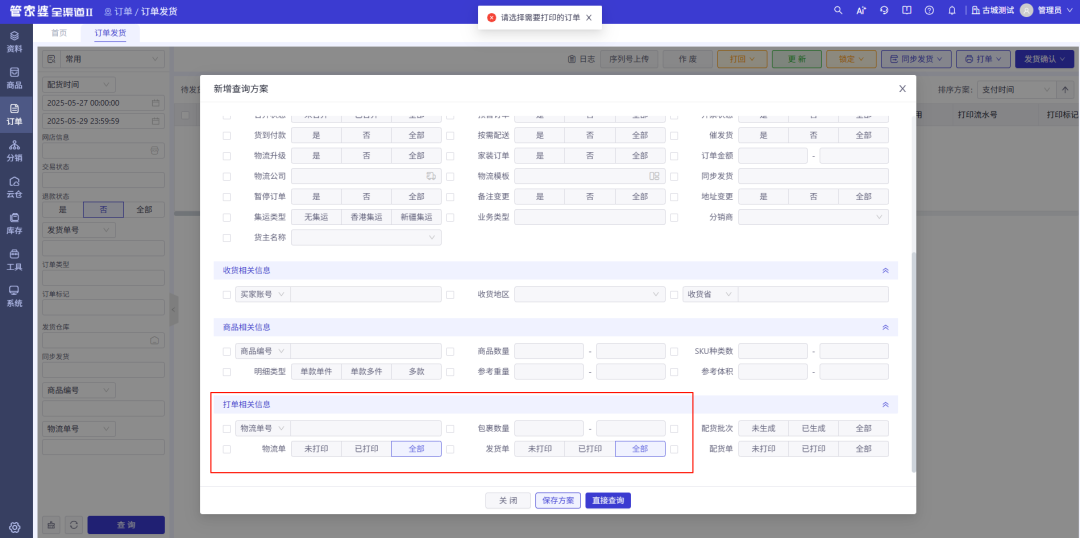Enable the checkbox next to 货到付款
Screen dimensions: 1080x538
click(x=227, y=135)
